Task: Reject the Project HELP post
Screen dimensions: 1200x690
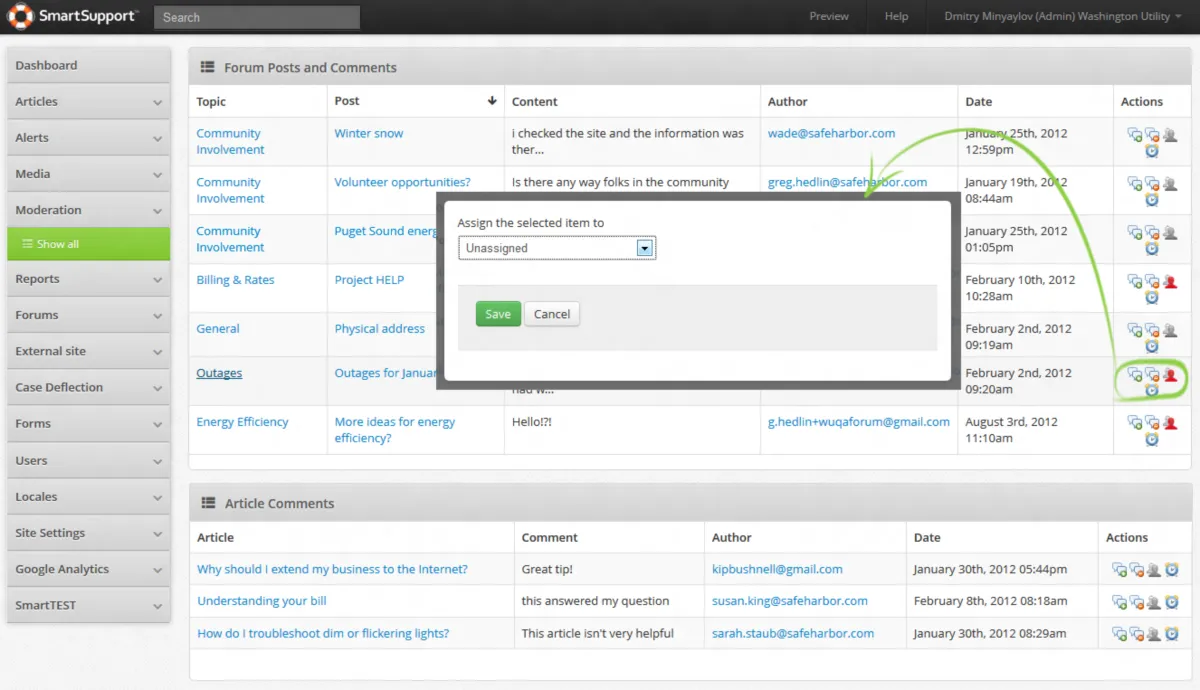Action: [1152, 282]
